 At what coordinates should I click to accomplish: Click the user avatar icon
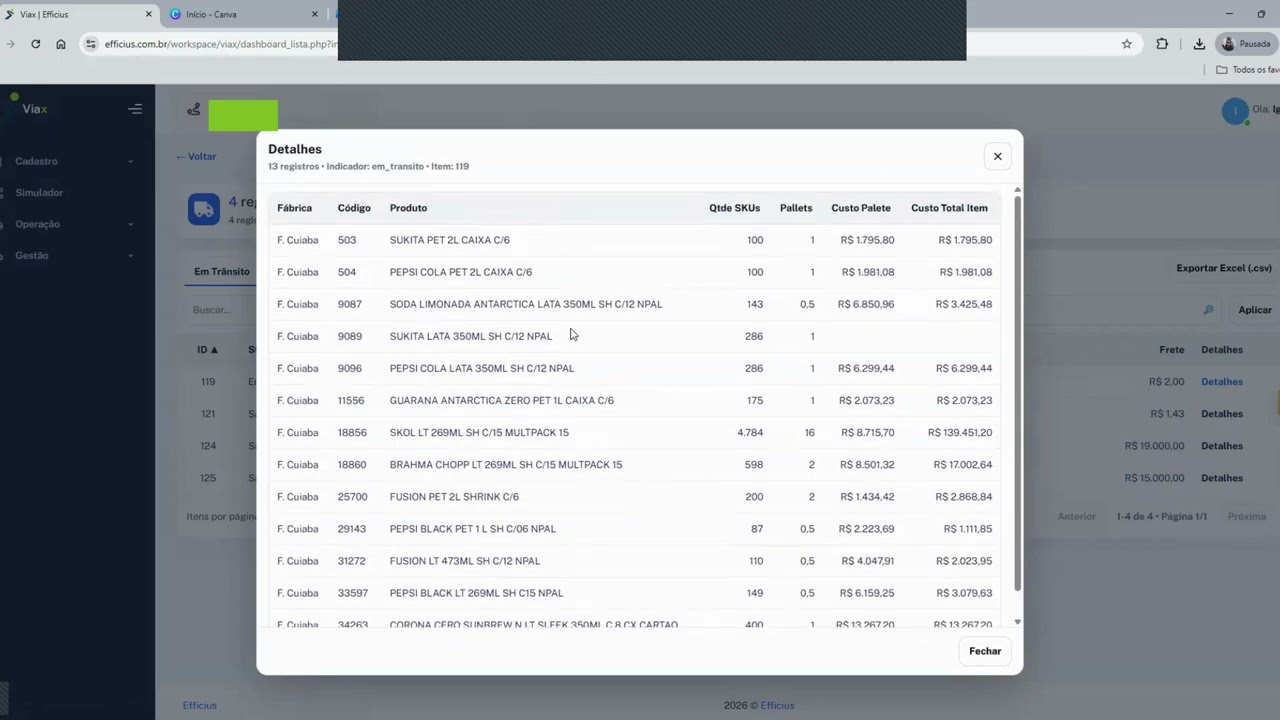(1235, 111)
